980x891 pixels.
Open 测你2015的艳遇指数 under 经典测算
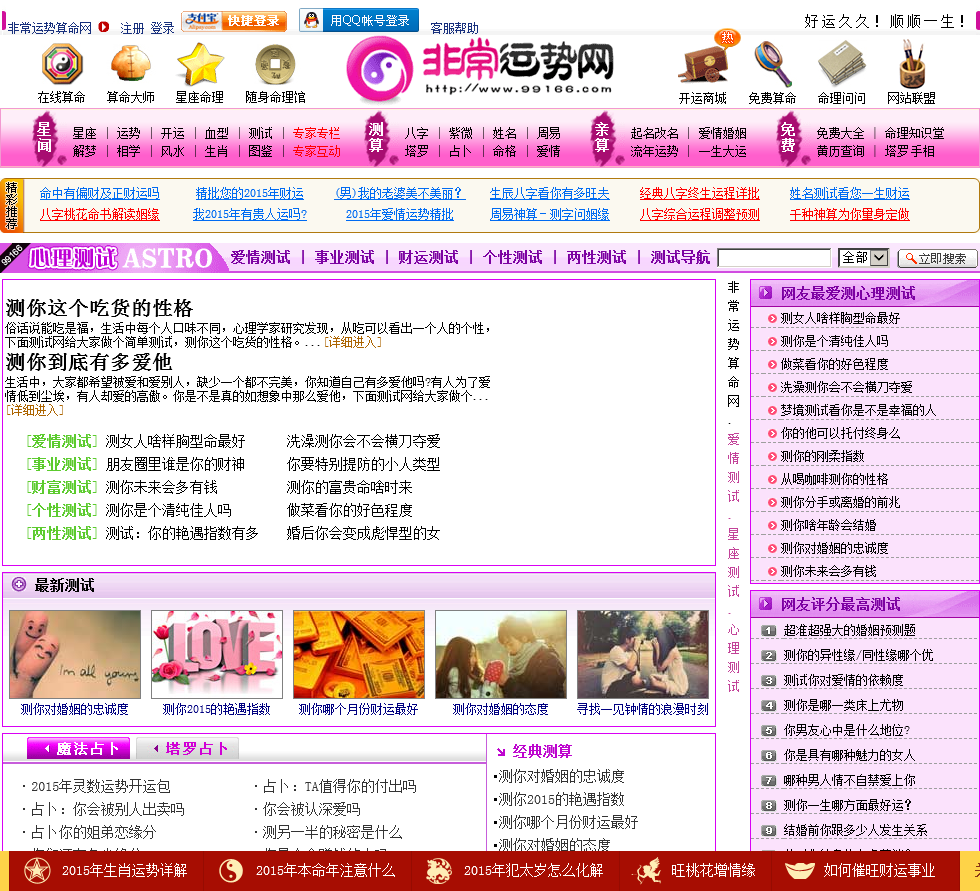coord(561,799)
